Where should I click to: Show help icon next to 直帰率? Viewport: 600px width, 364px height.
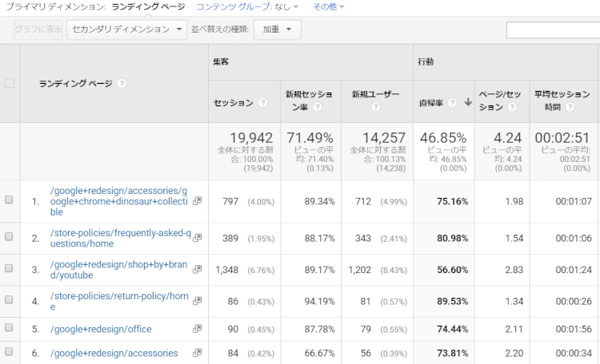point(452,103)
